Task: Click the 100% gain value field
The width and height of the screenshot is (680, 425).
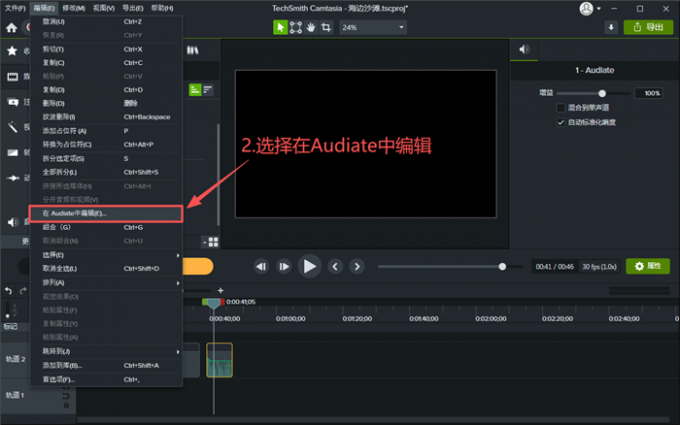Action: click(x=648, y=93)
